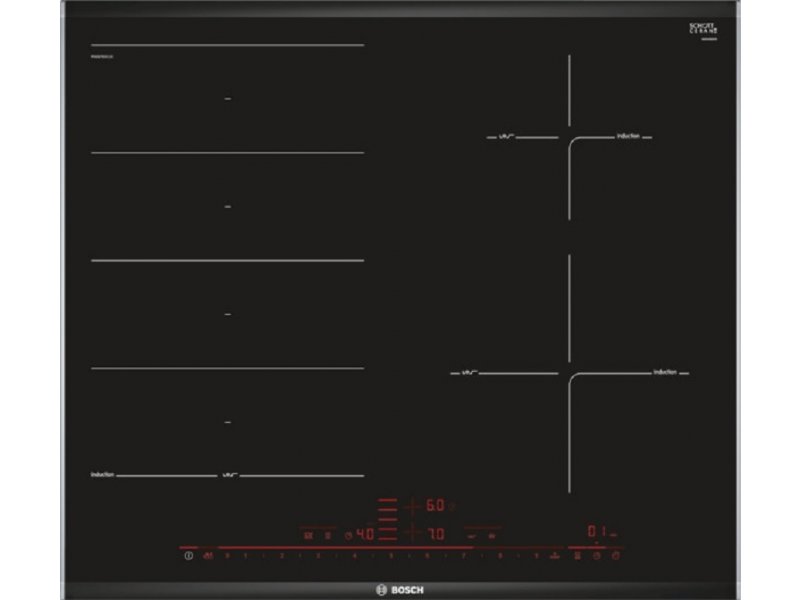Screen dimensions: 800x600
Task: Tap the second symbol right of the 7.0 display
Action: [x=492, y=536]
